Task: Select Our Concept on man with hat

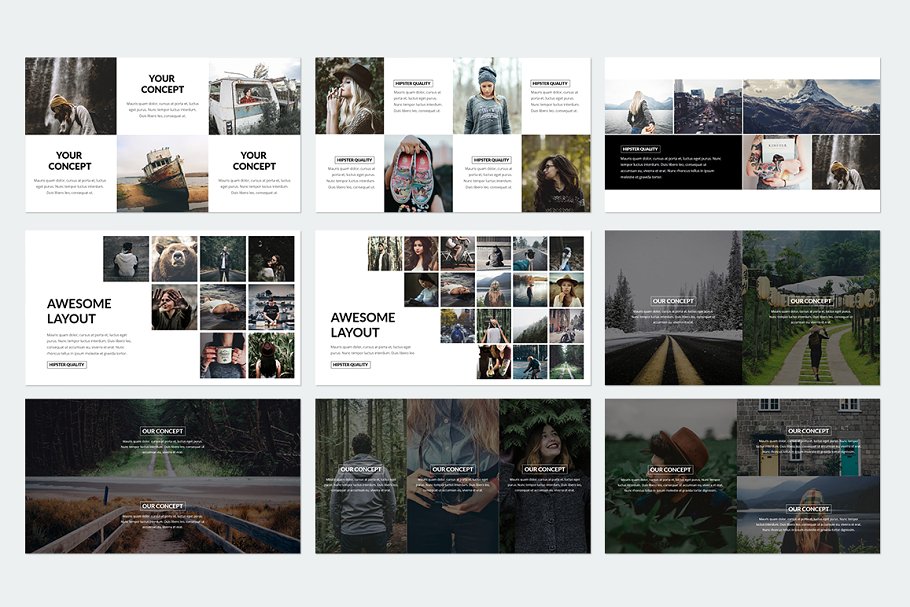Action: 672,470
